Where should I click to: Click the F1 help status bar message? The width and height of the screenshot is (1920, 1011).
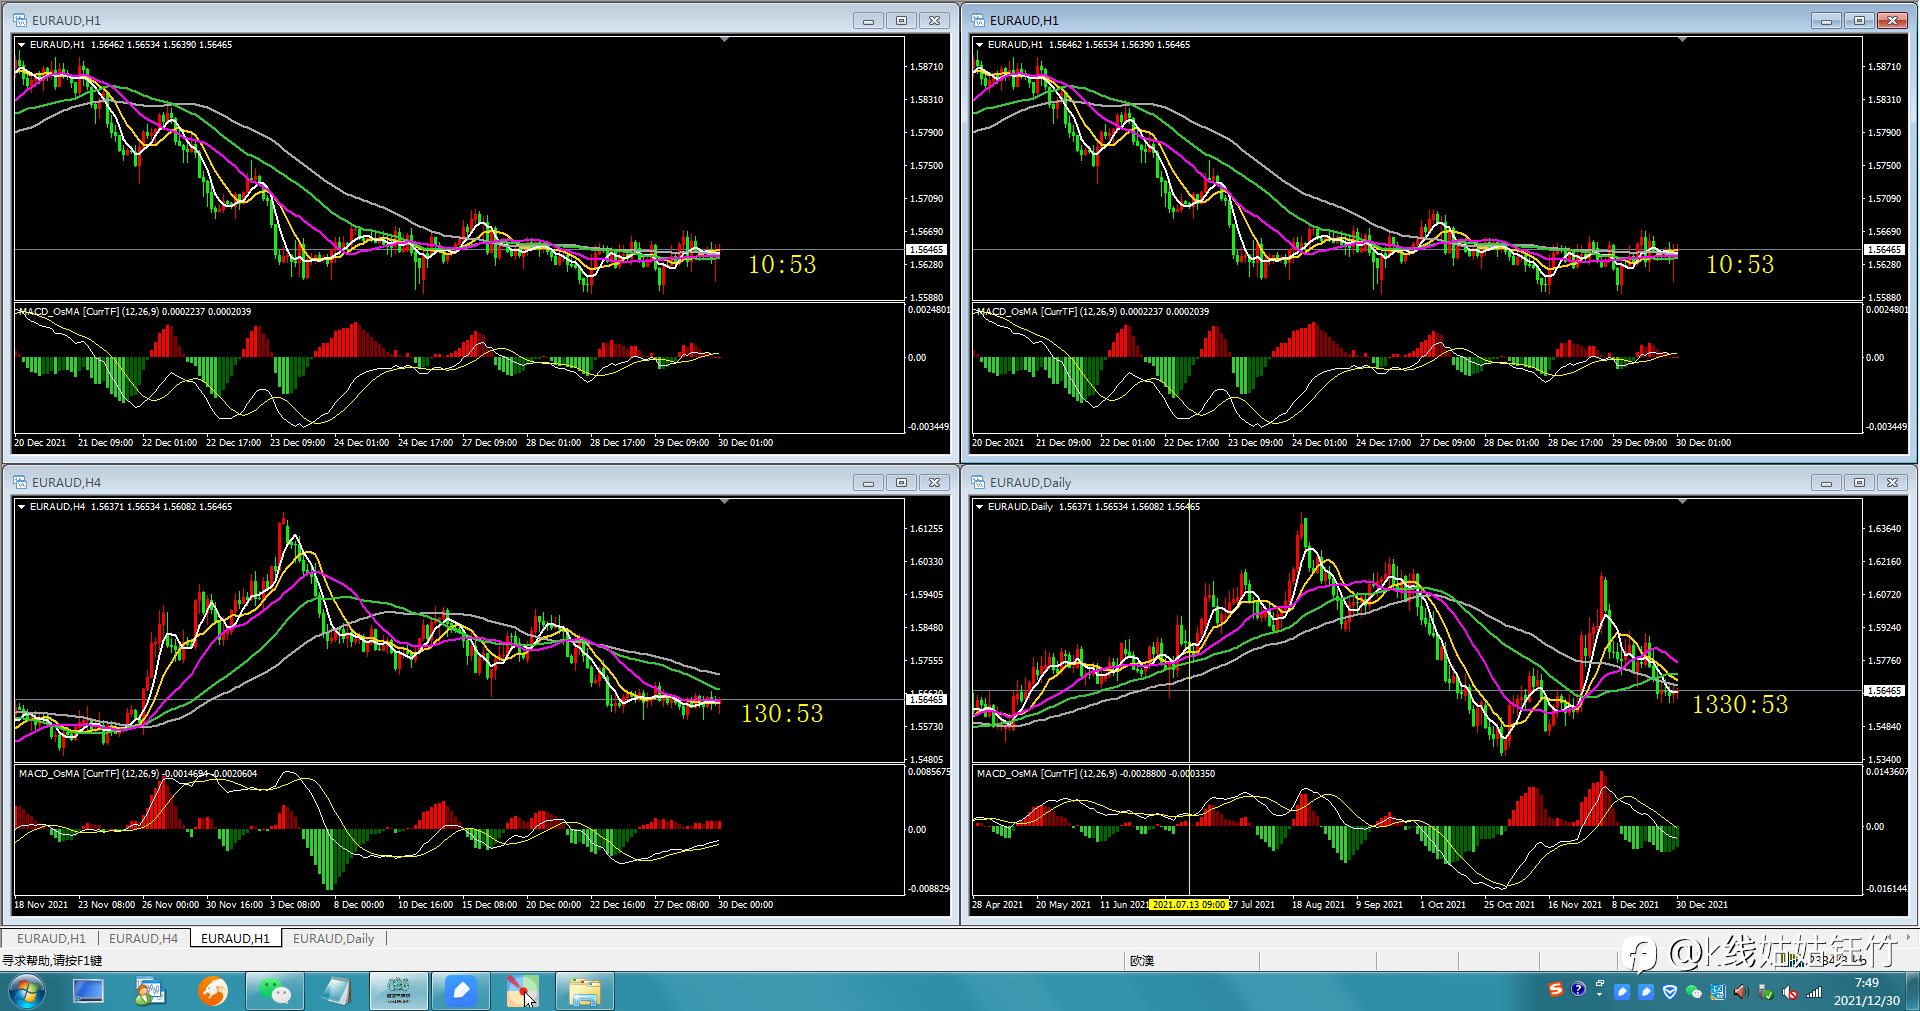coord(52,961)
